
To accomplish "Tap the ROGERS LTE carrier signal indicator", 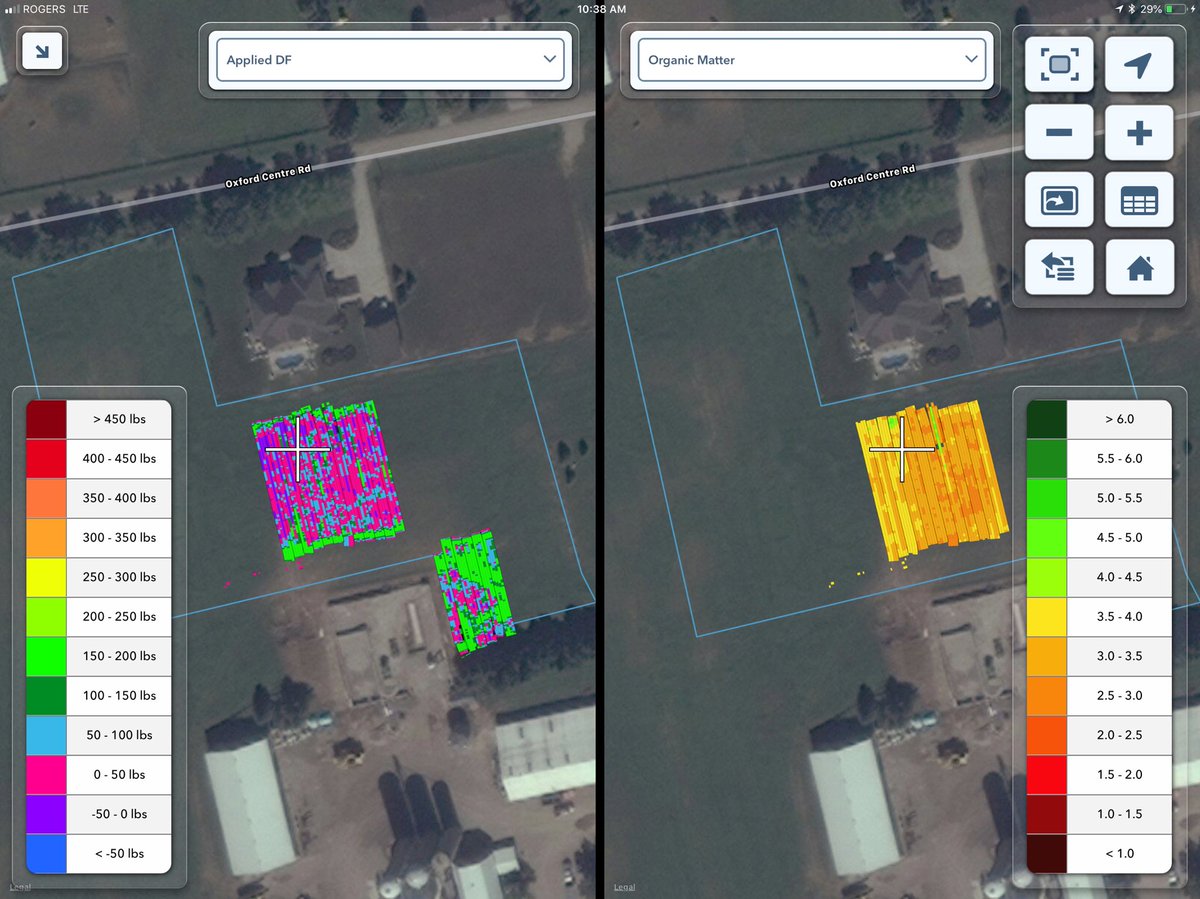I will click(x=45, y=8).
